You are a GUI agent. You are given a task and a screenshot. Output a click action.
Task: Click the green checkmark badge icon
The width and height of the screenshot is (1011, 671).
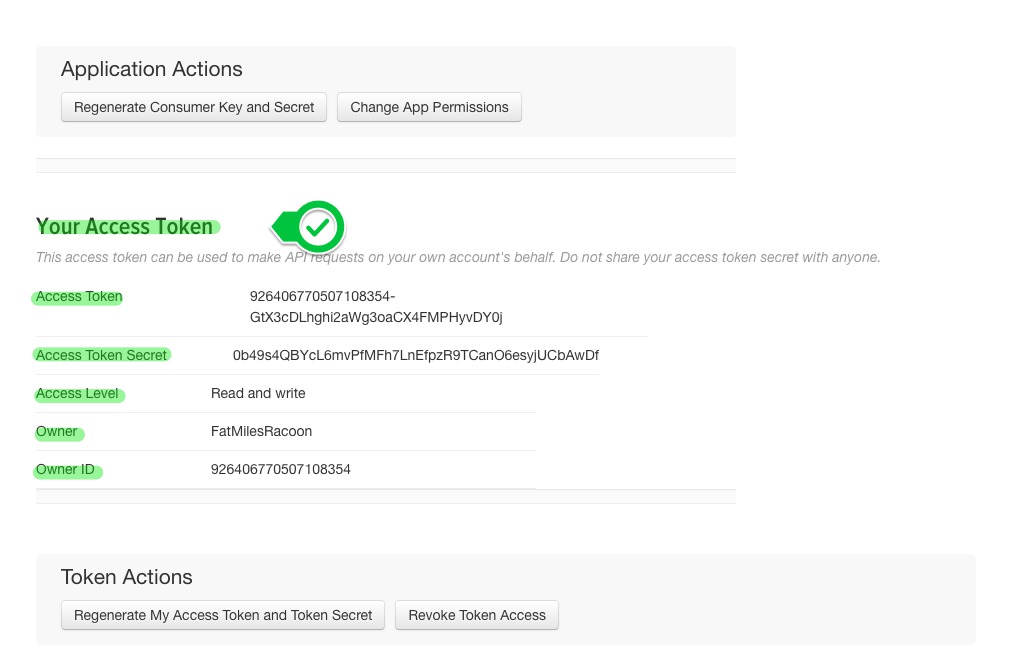tap(318, 227)
